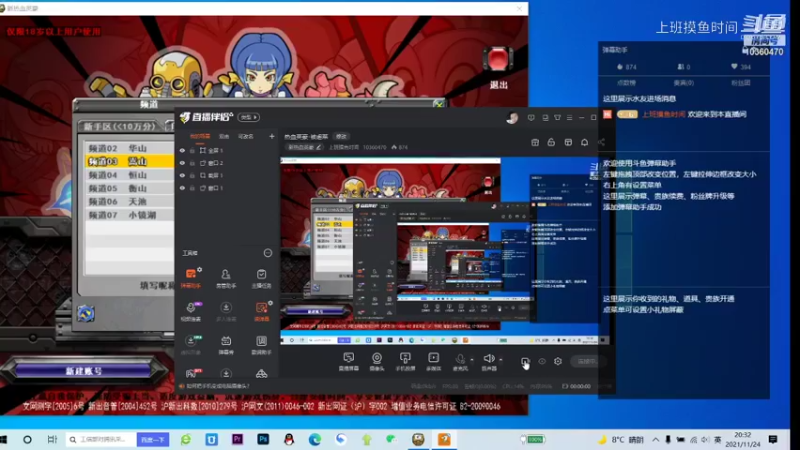Add a 摄像头 camera source
This screenshot has width=800, height=450.
(x=377, y=361)
